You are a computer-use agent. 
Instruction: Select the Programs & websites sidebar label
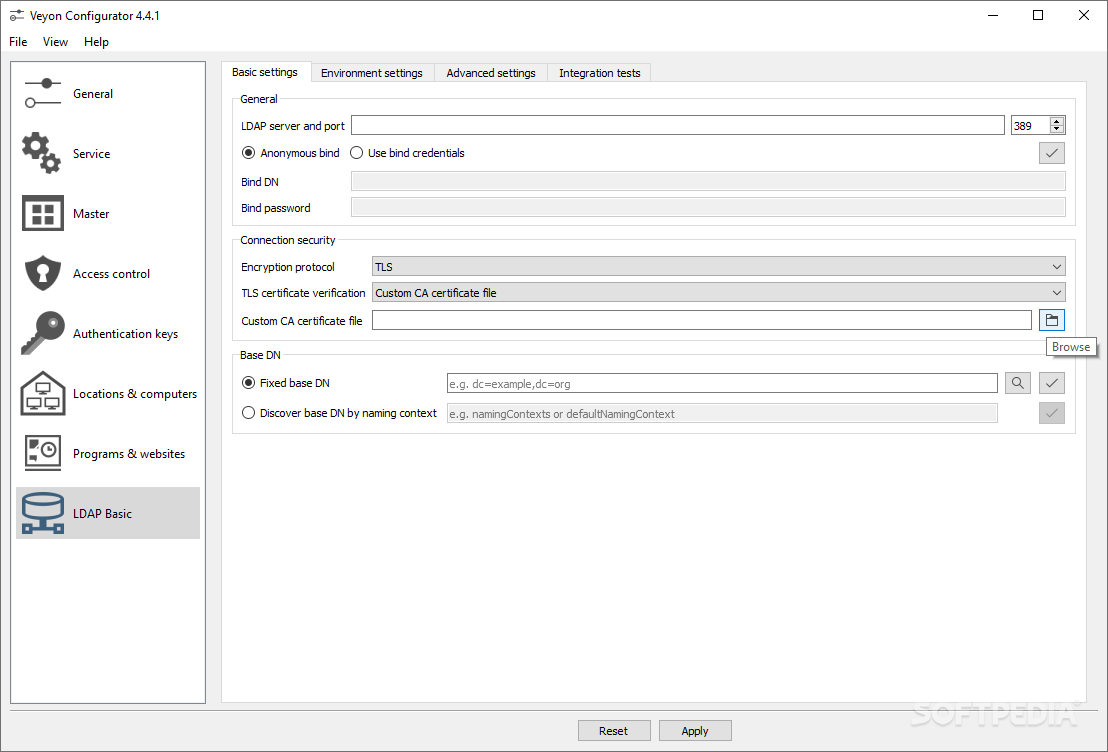pos(129,454)
